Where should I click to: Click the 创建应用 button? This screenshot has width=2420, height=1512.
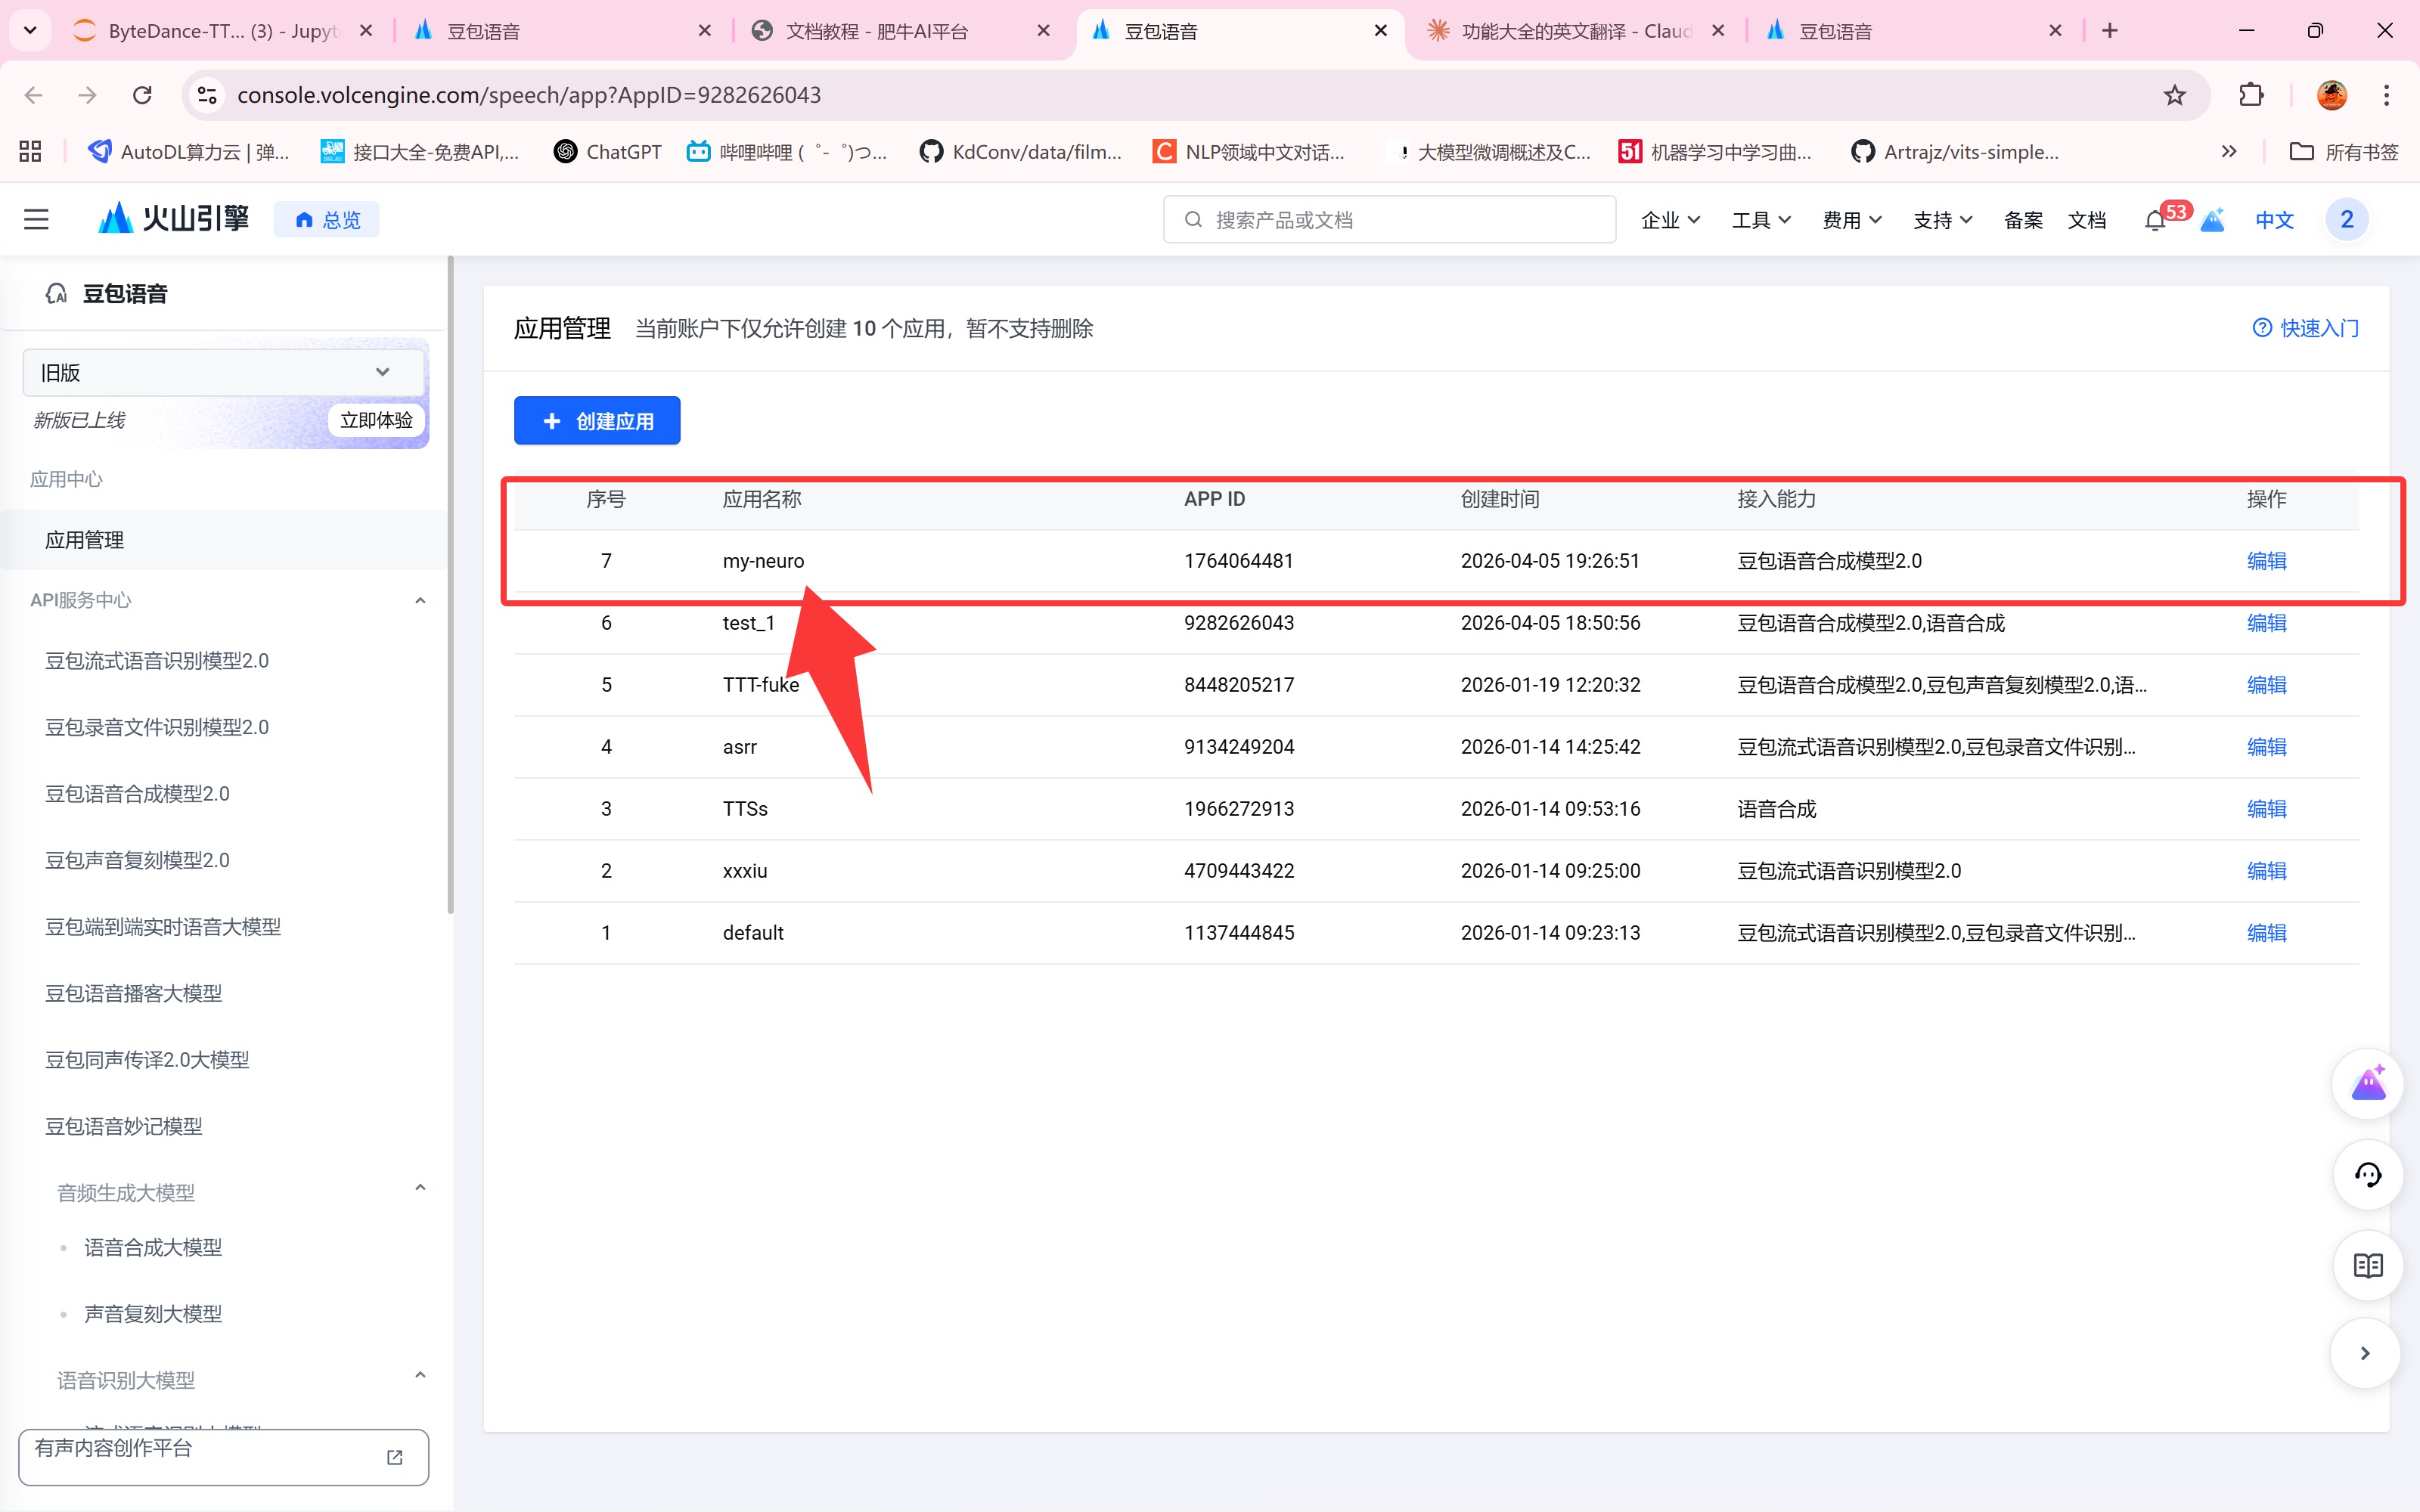click(x=597, y=421)
